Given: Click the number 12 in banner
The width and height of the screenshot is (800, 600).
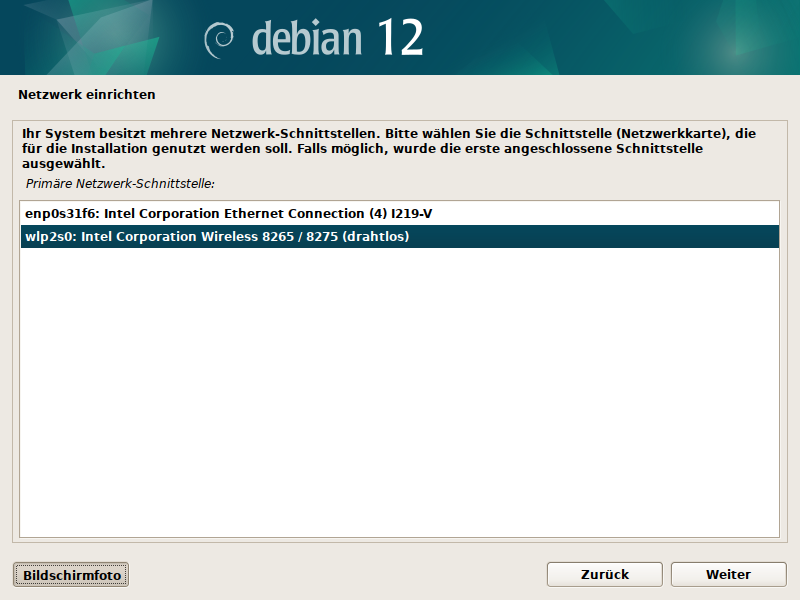Looking at the screenshot, I should (x=400, y=38).
